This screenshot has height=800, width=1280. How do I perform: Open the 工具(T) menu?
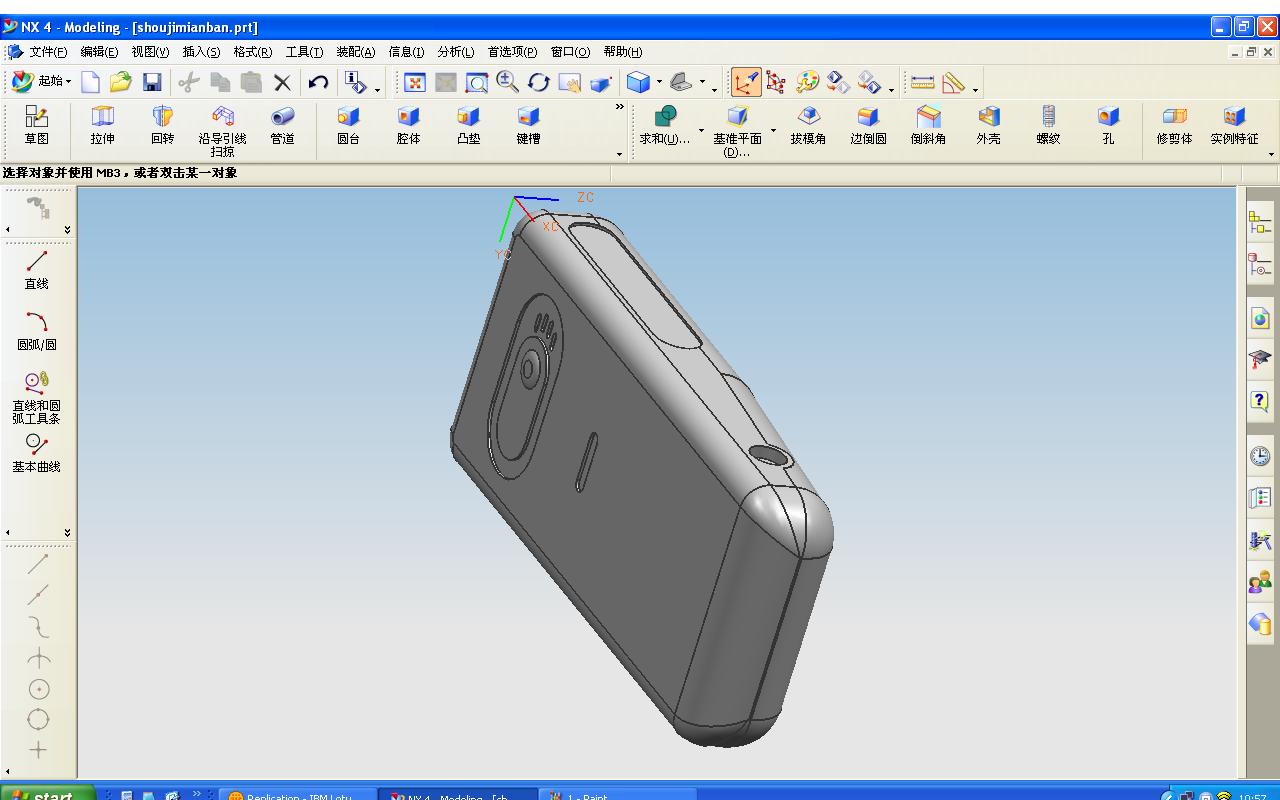(x=304, y=52)
